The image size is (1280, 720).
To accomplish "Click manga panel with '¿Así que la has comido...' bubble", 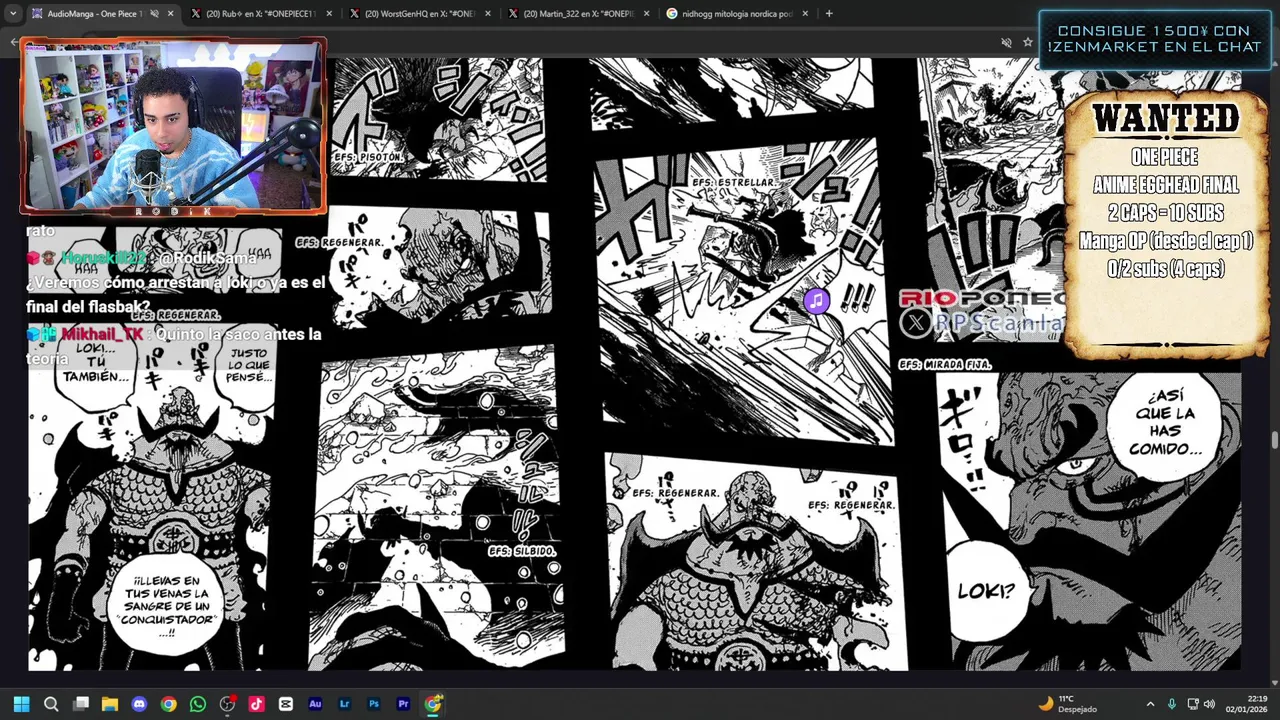I will pyautogui.click(x=1088, y=520).
